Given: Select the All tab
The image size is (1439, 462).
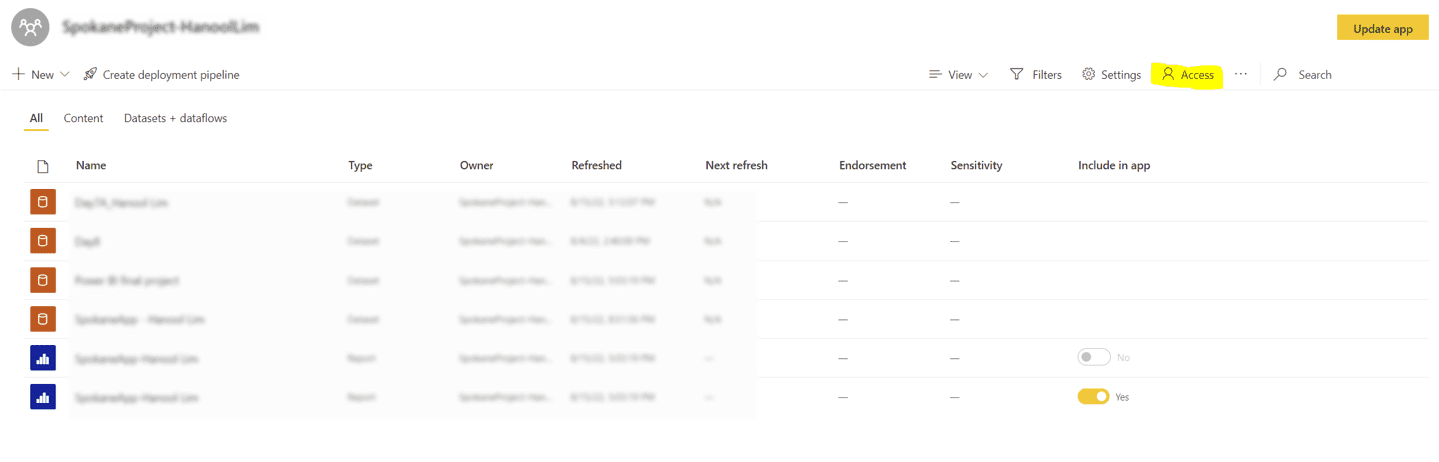Looking at the screenshot, I should (36, 118).
